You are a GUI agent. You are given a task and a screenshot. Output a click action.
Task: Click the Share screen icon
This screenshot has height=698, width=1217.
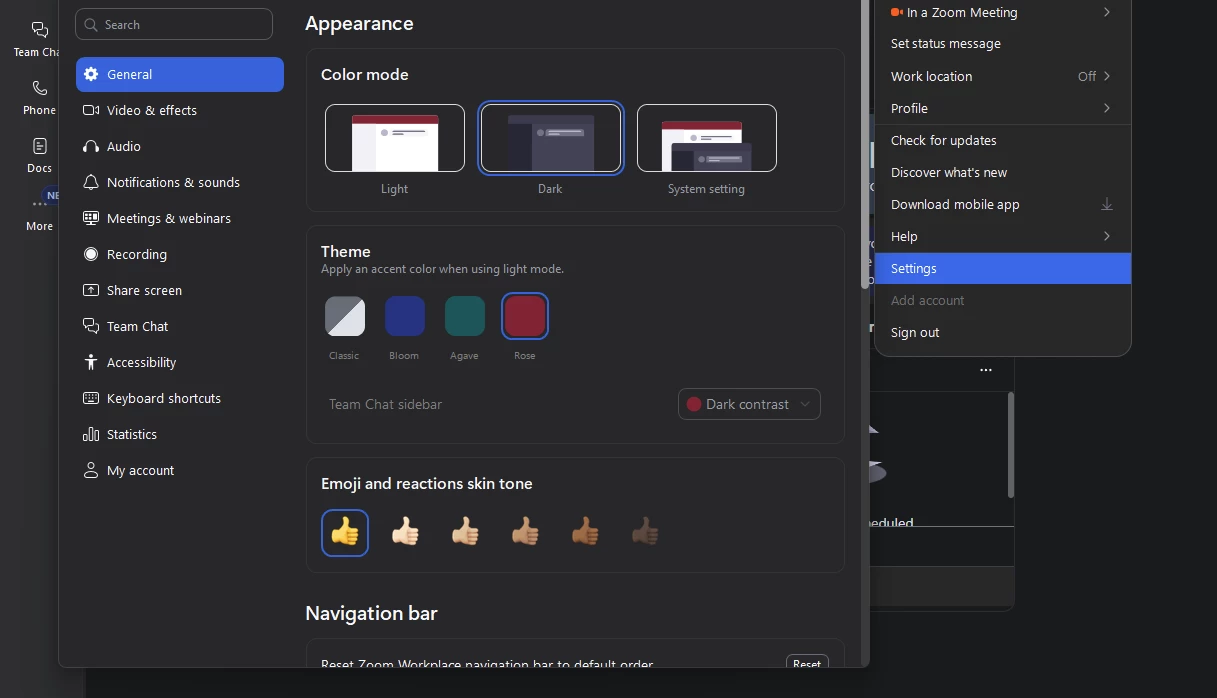coord(91,290)
